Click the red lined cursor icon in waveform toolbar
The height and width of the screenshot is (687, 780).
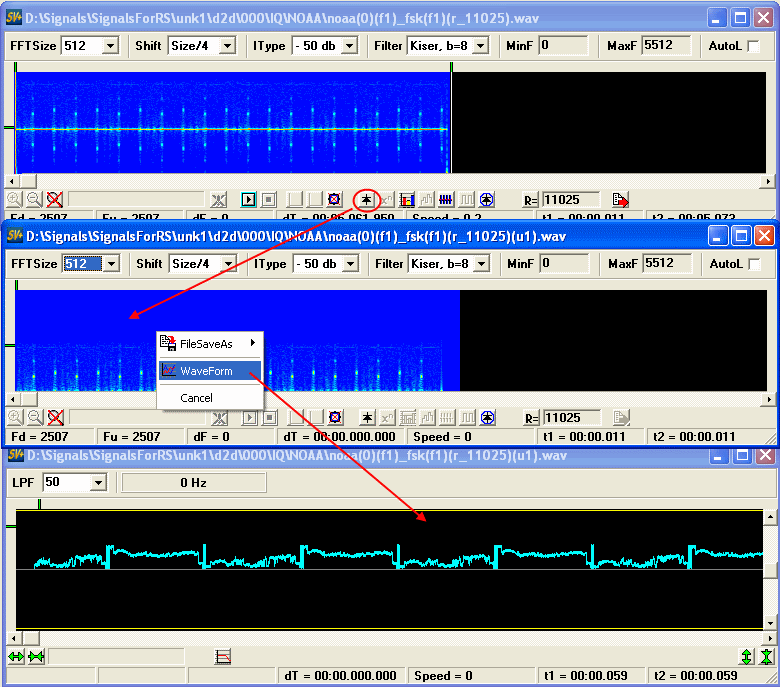223,656
